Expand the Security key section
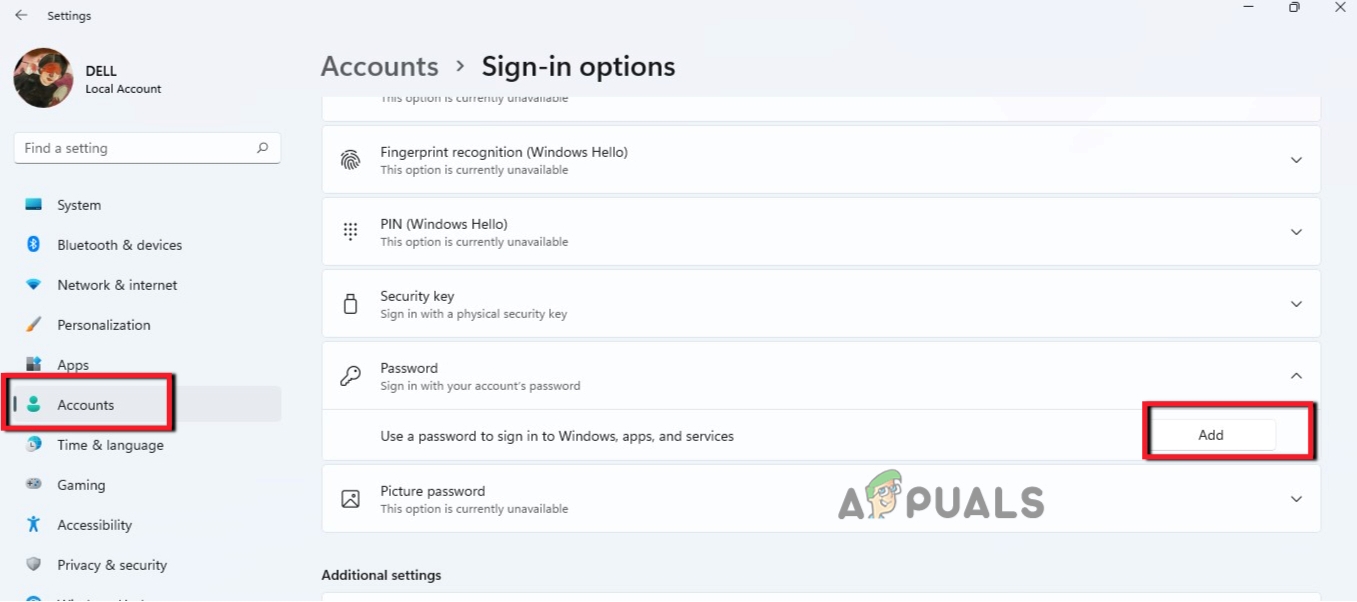This screenshot has width=1357, height=602. pyautogui.click(x=1296, y=304)
